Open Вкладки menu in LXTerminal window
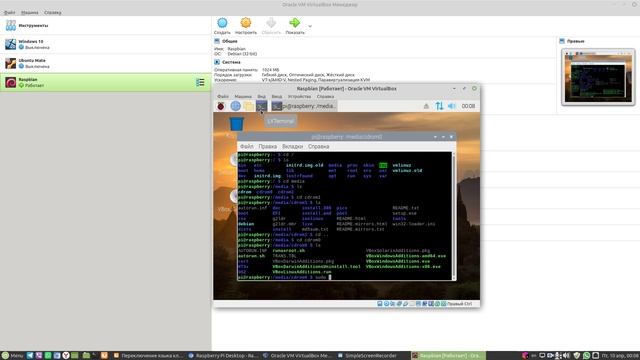 292,146
